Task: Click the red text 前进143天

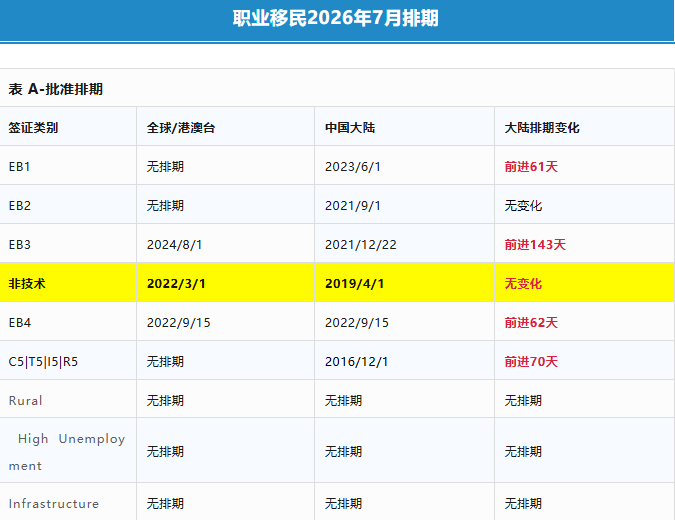Action: (x=535, y=245)
